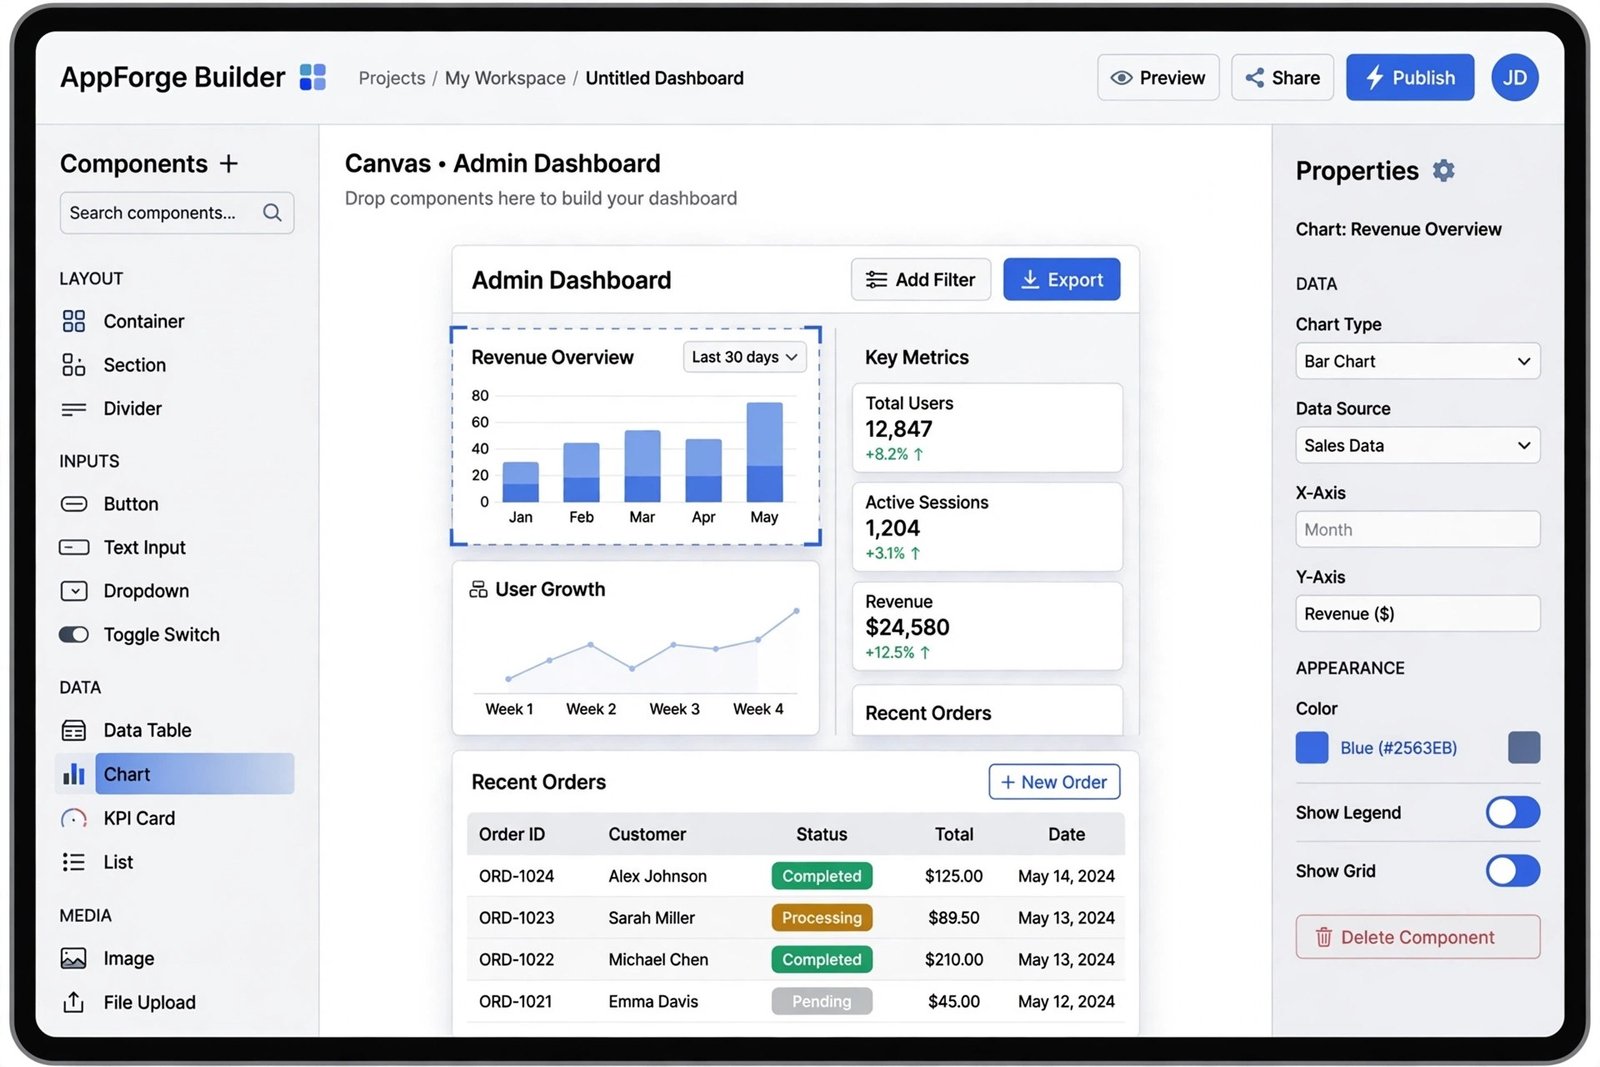
Task: Click the Toggle Switch component icon
Action: [x=74, y=635]
